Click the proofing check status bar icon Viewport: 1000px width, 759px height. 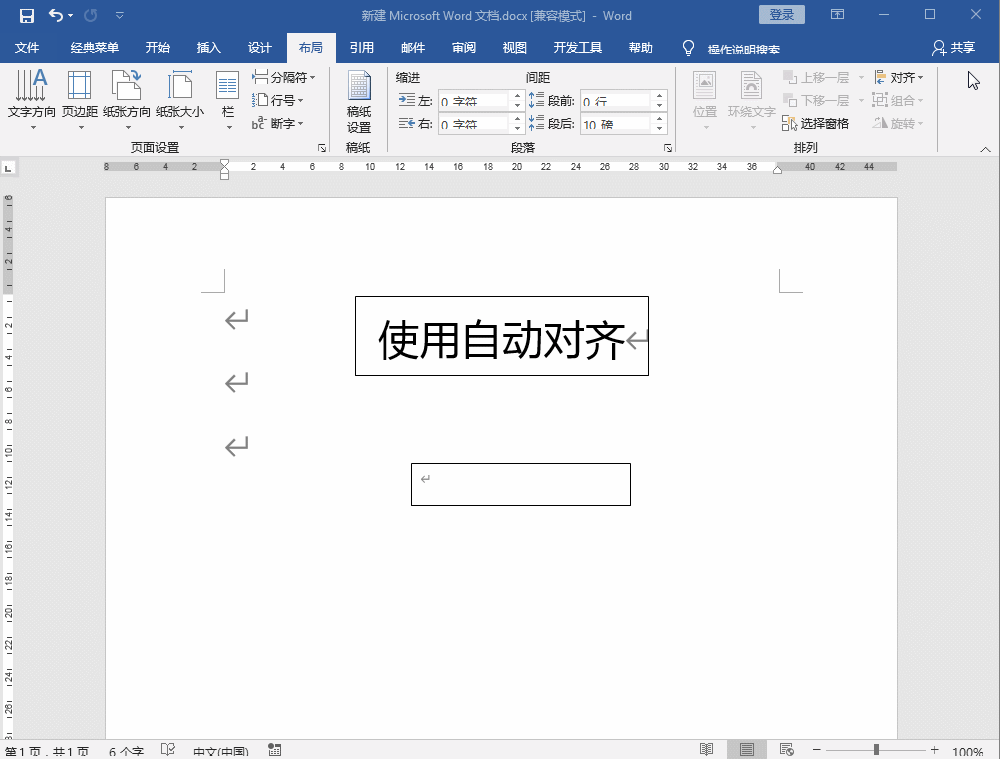(x=168, y=749)
